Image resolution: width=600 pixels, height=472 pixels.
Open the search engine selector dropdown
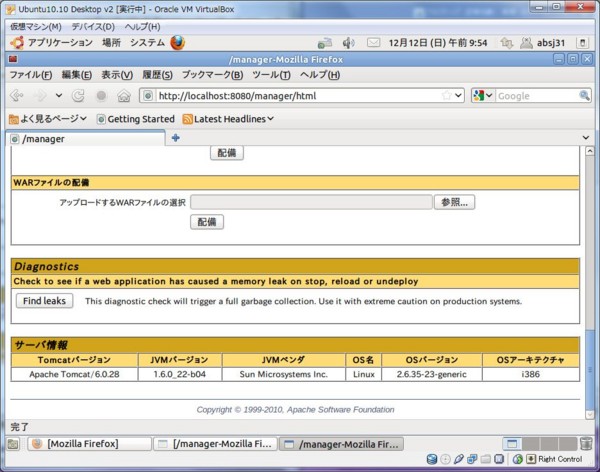click(x=483, y=95)
